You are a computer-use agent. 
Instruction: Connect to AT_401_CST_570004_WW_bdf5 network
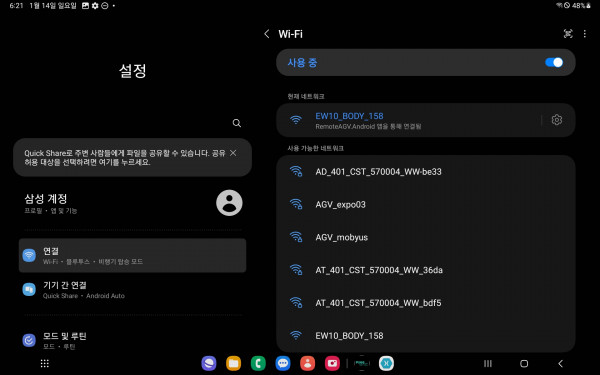[426, 303]
